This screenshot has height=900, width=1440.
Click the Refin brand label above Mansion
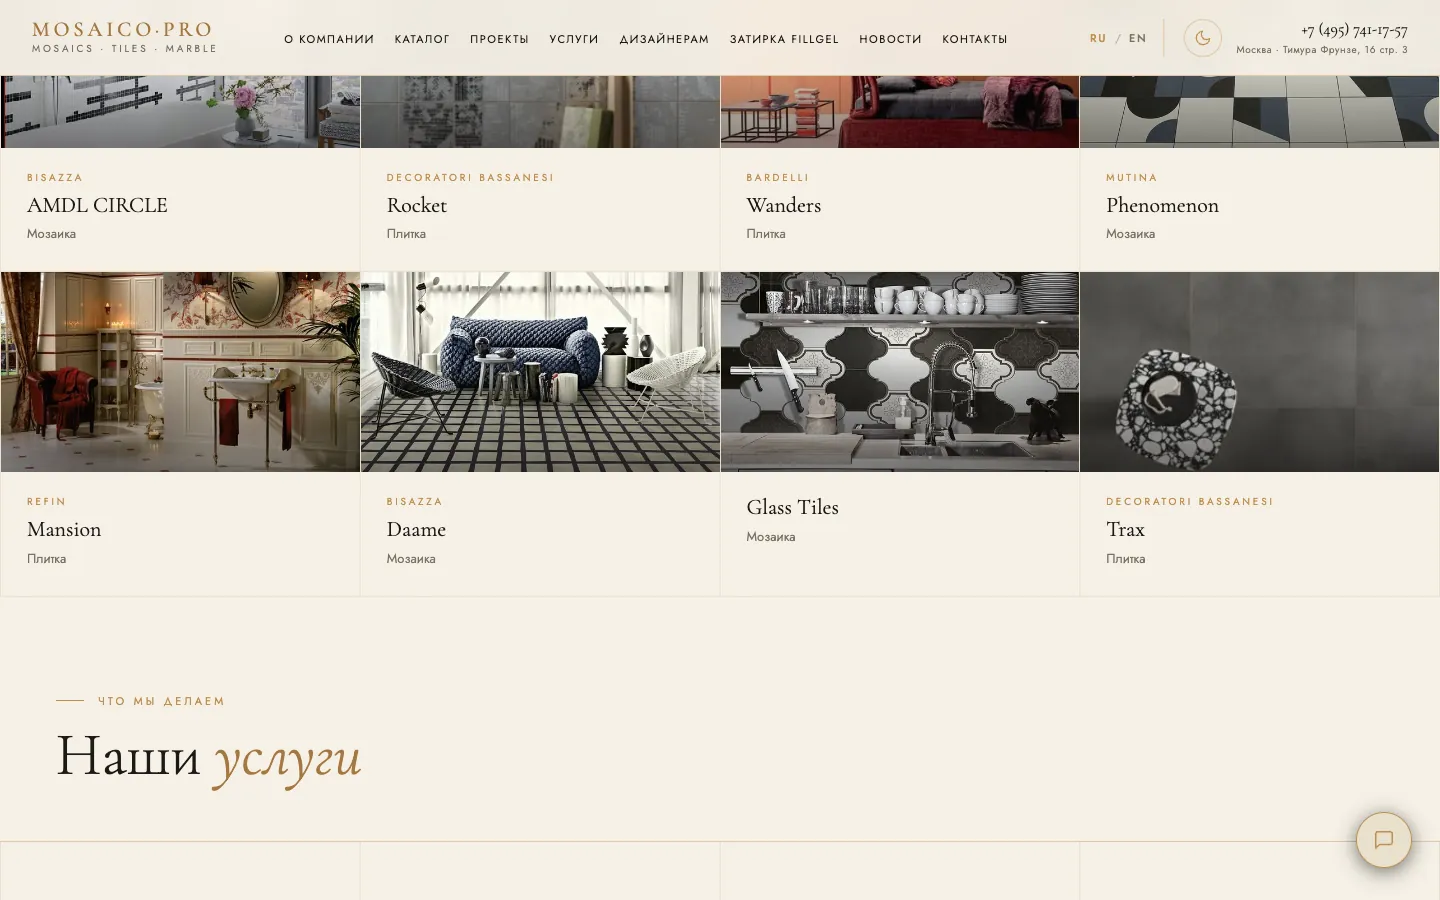click(x=46, y=502)
